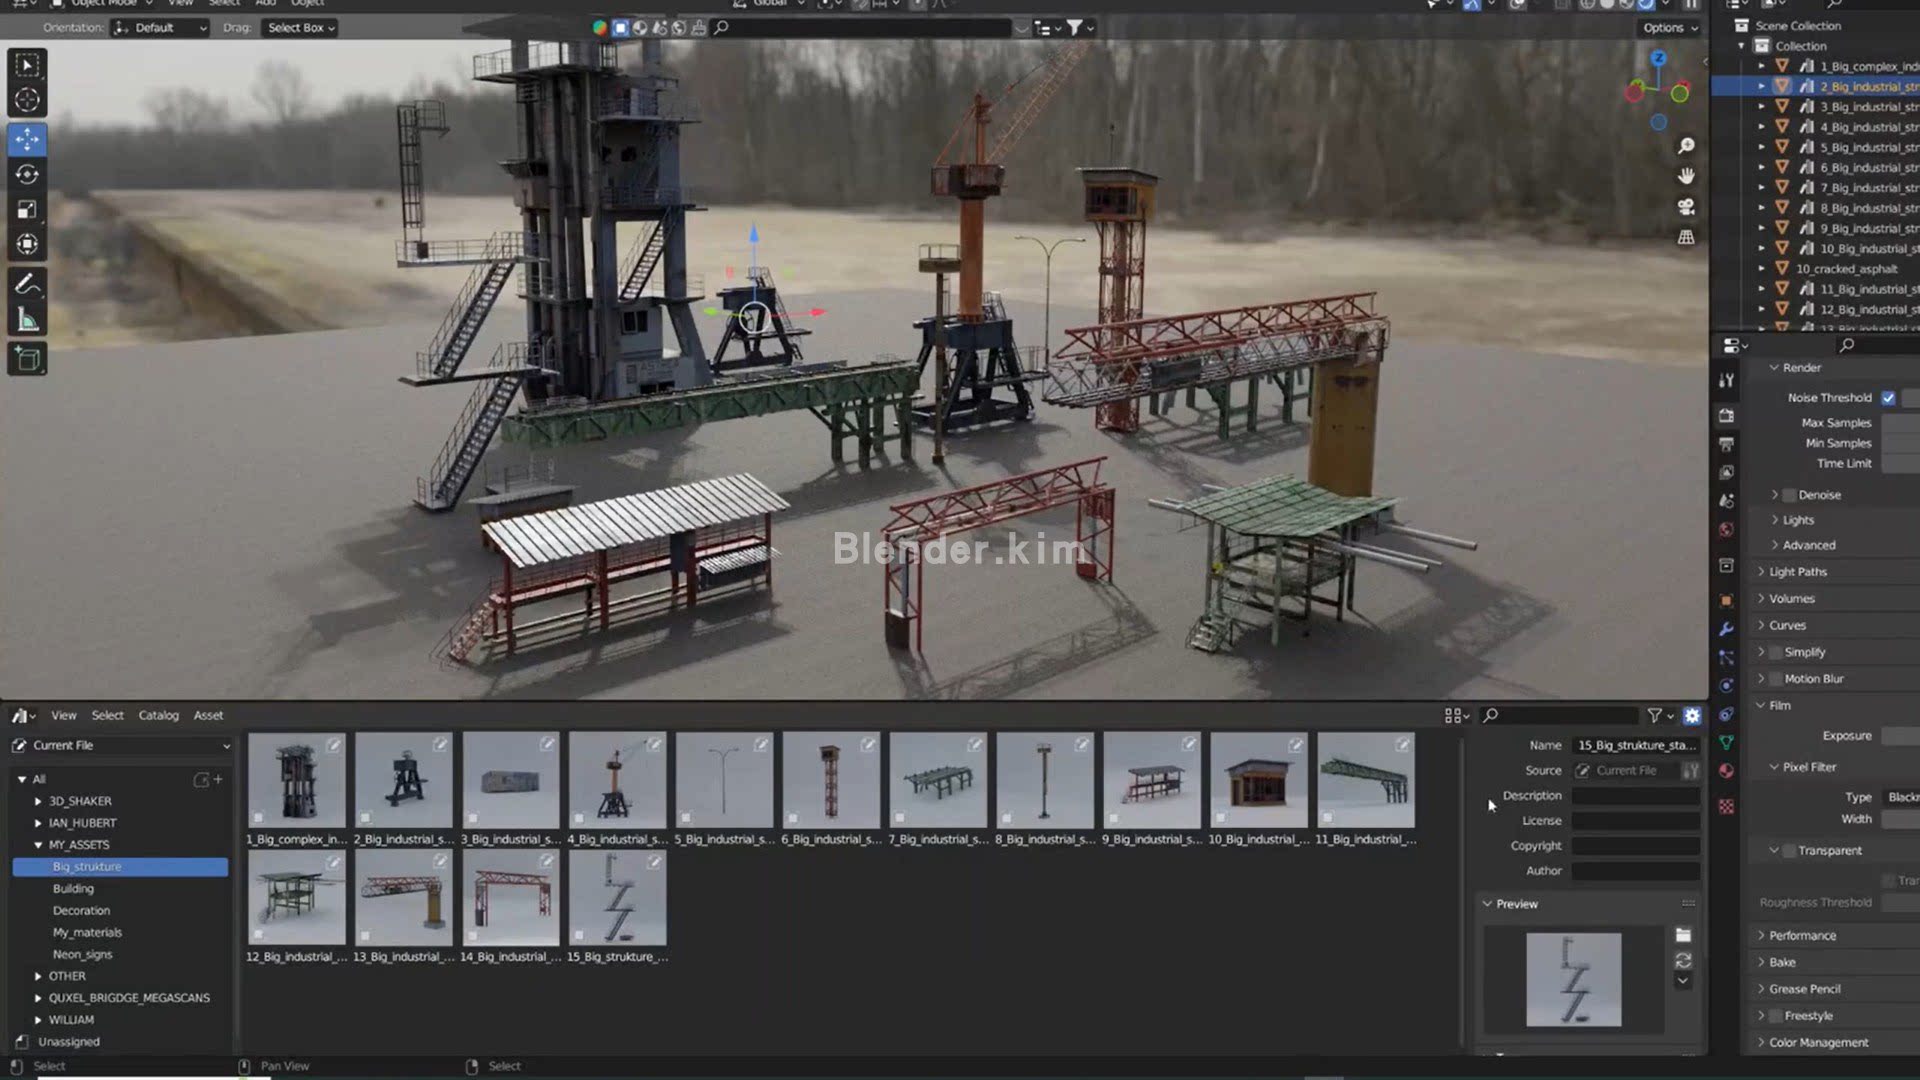
Task: Enable the Motion Blur checkbox
Action: tap(1776, 679)
